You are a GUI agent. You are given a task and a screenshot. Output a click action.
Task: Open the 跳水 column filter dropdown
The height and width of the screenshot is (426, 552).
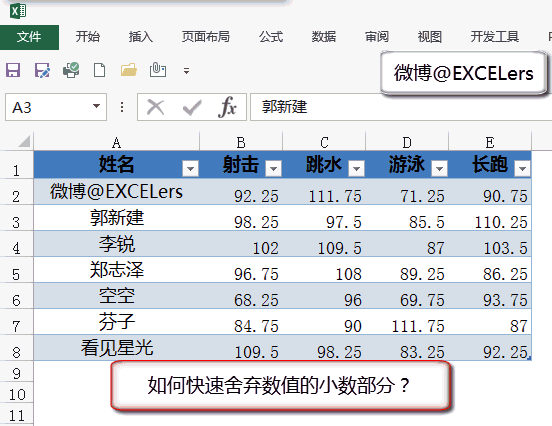356,169
